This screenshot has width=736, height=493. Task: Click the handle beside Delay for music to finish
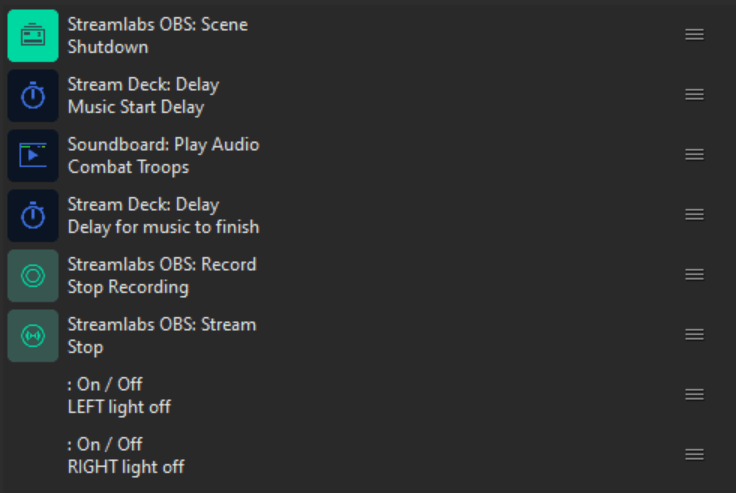tap(694, 215)
